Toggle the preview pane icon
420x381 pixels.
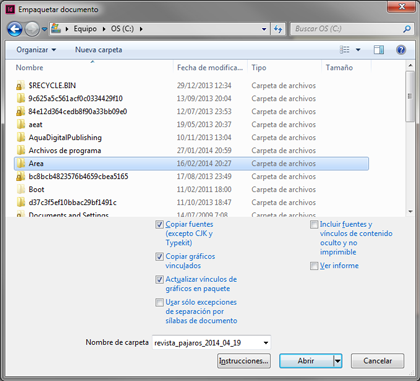tap(379, 50)
